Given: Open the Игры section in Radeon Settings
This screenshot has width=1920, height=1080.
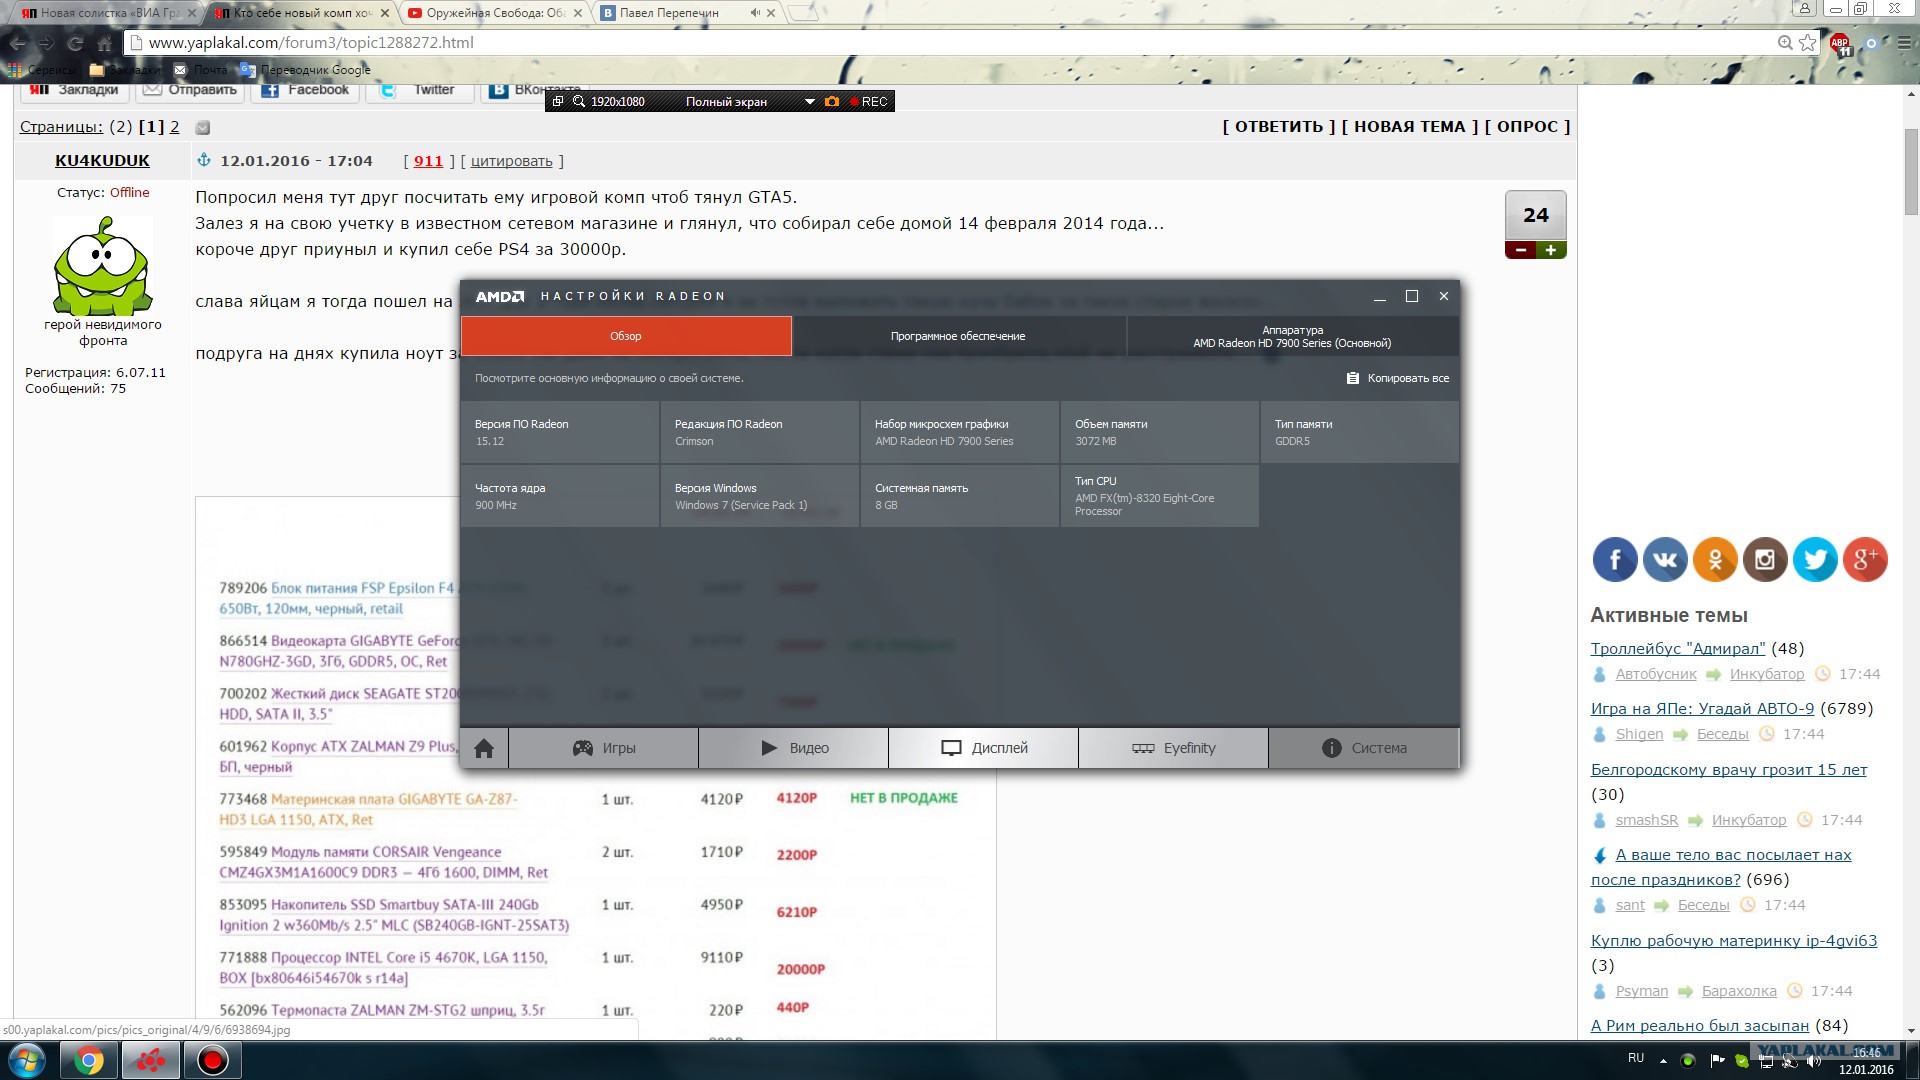Looking at the screenshot, I should (x=604, y=748).
